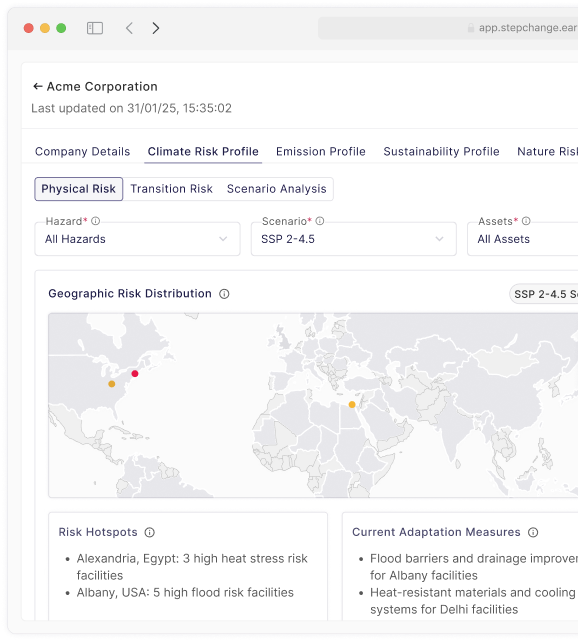
Task: Expand the All Hazards dropdown
Action: coord(137,239)
